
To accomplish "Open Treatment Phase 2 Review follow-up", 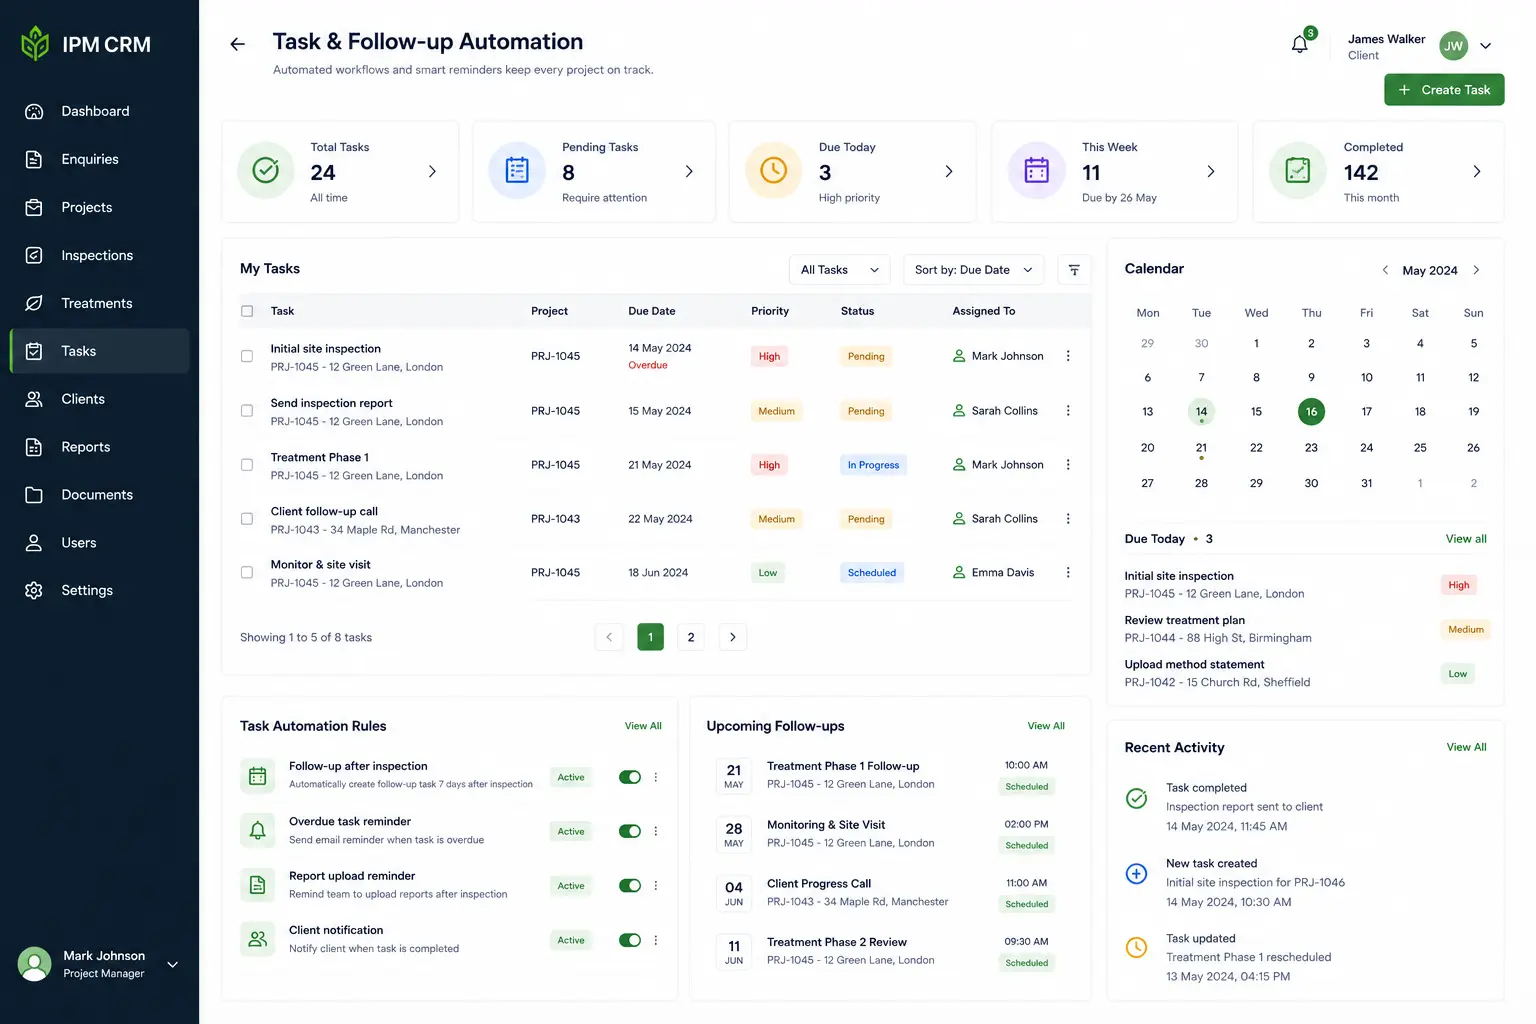I will [886, 951].
